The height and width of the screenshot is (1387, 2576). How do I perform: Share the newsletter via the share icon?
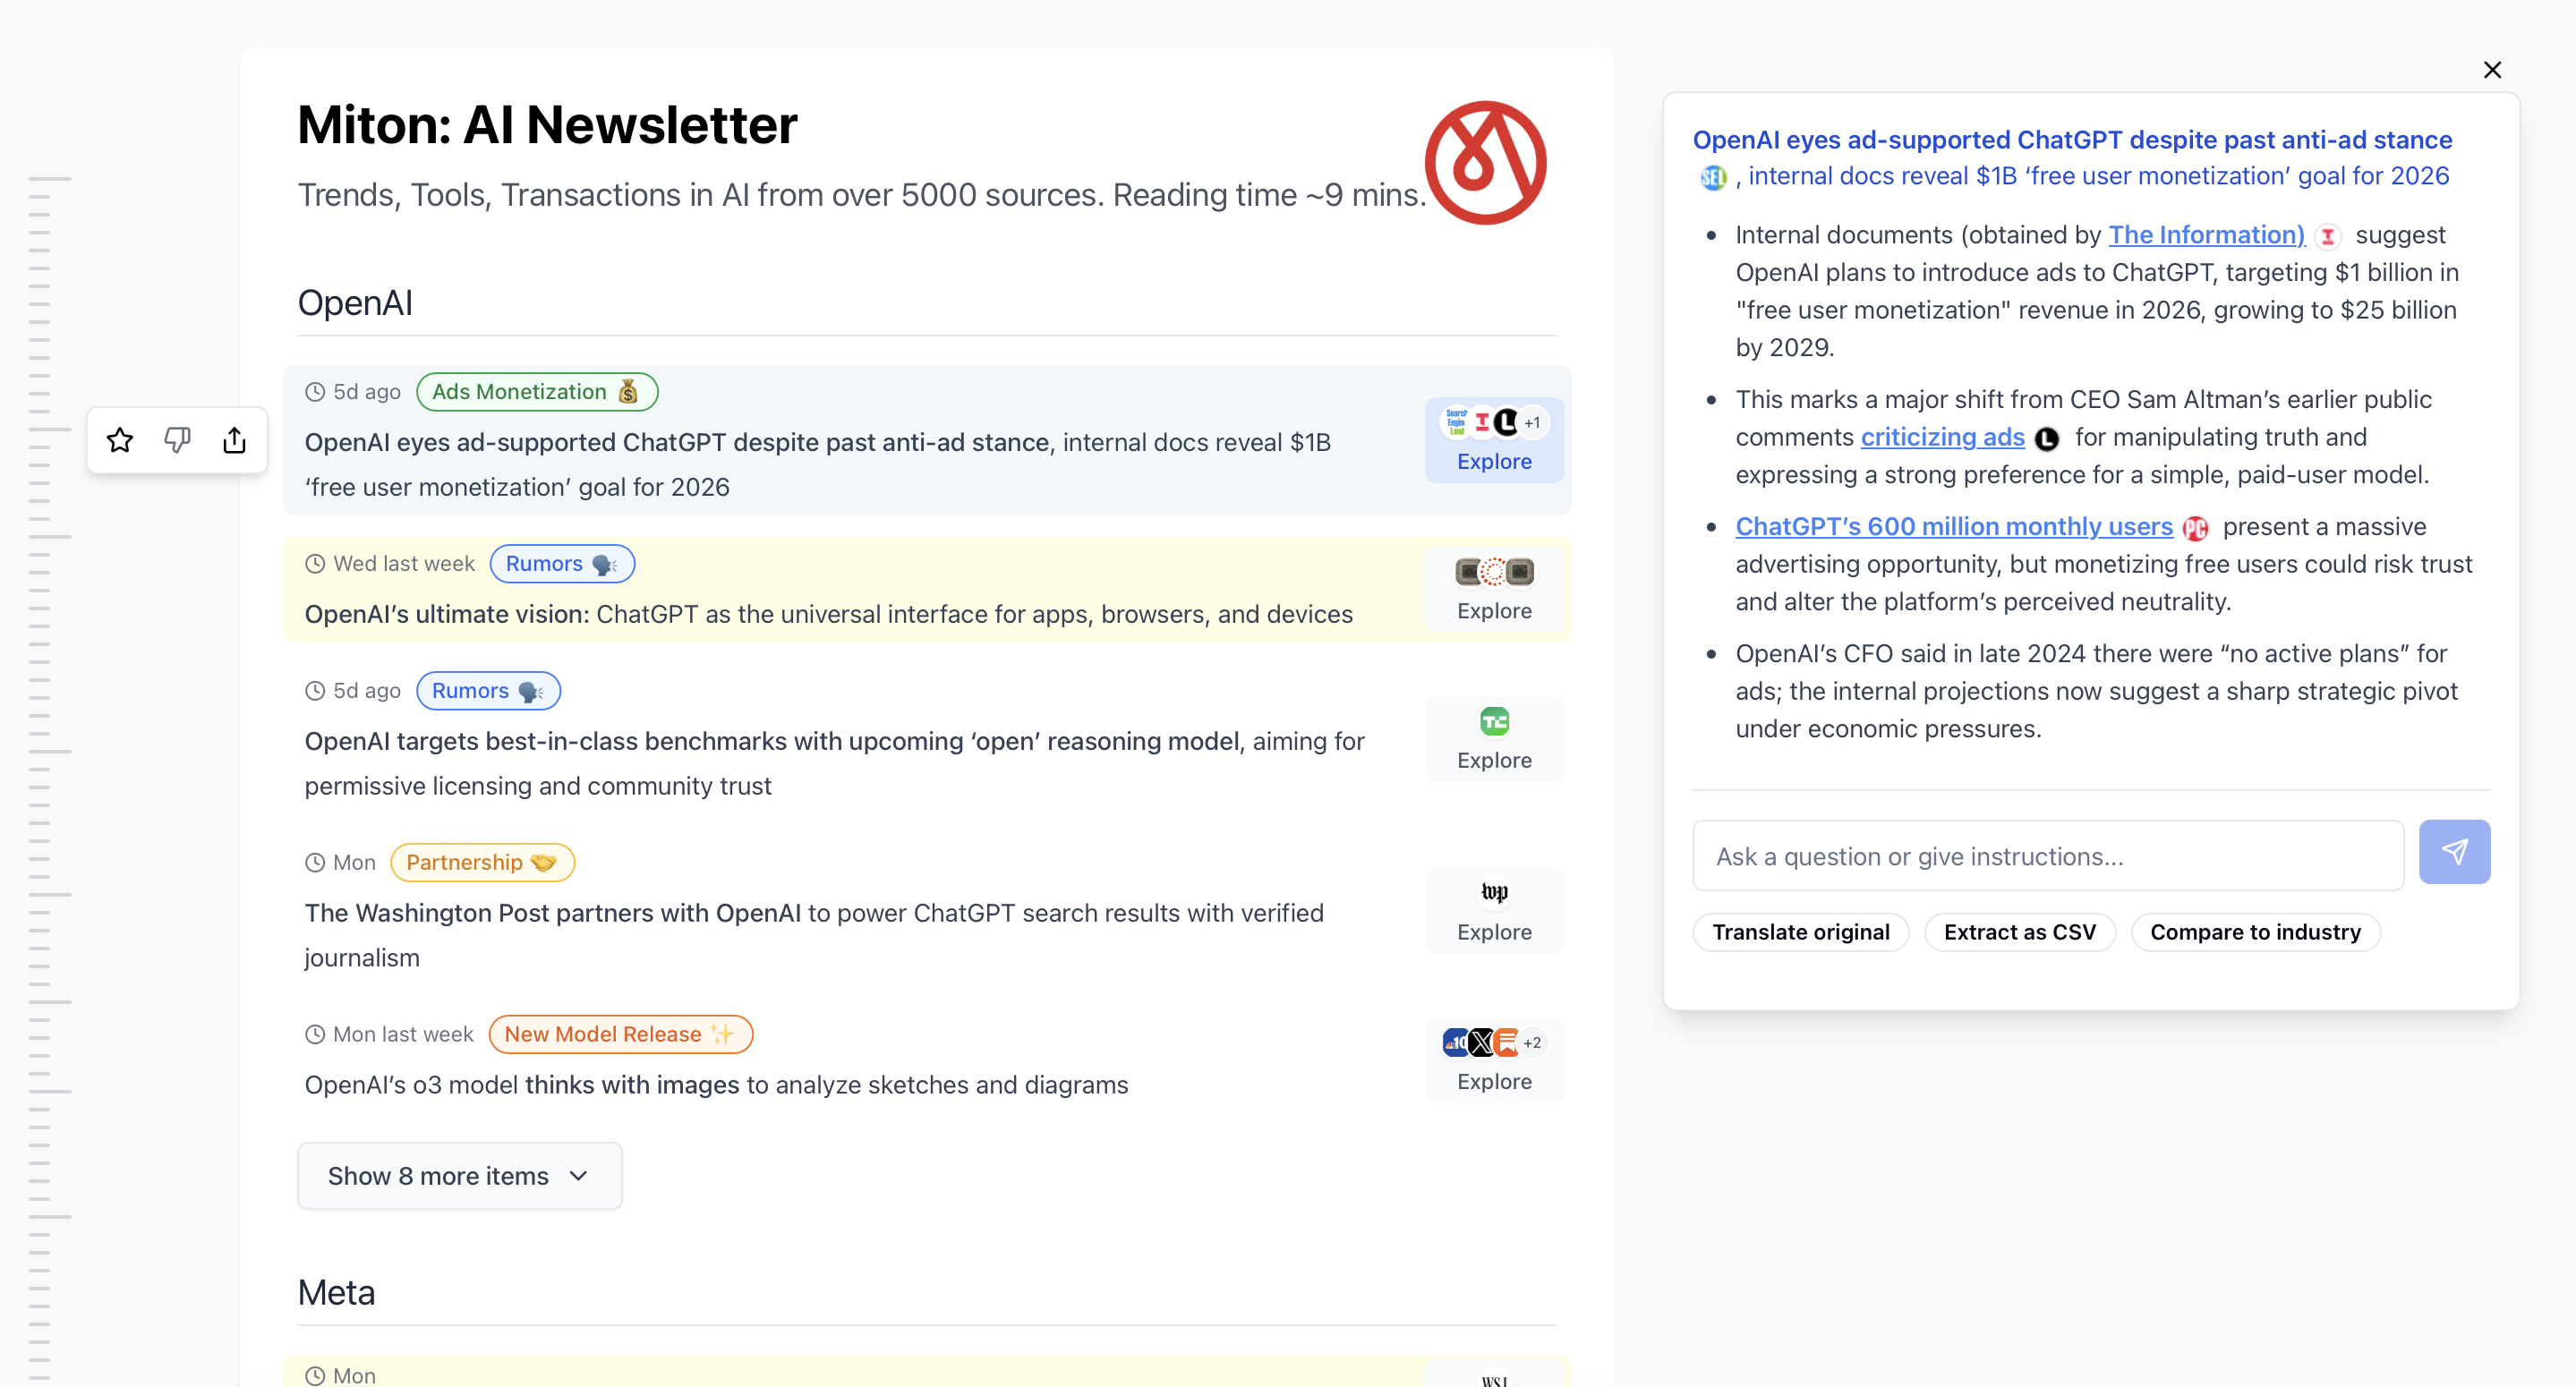click(x=235, y=439)
